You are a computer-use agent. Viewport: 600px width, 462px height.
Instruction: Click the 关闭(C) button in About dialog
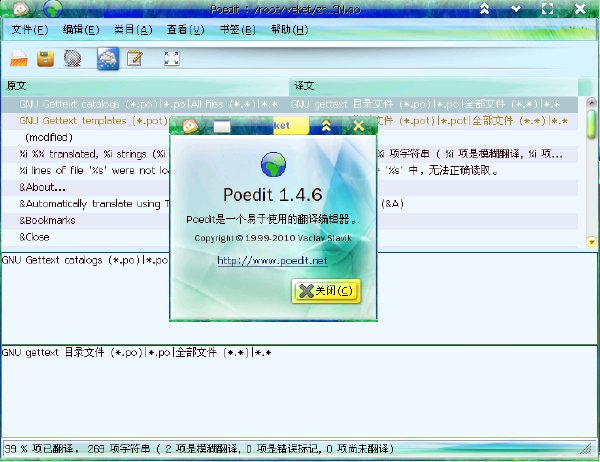click(326, 291)
